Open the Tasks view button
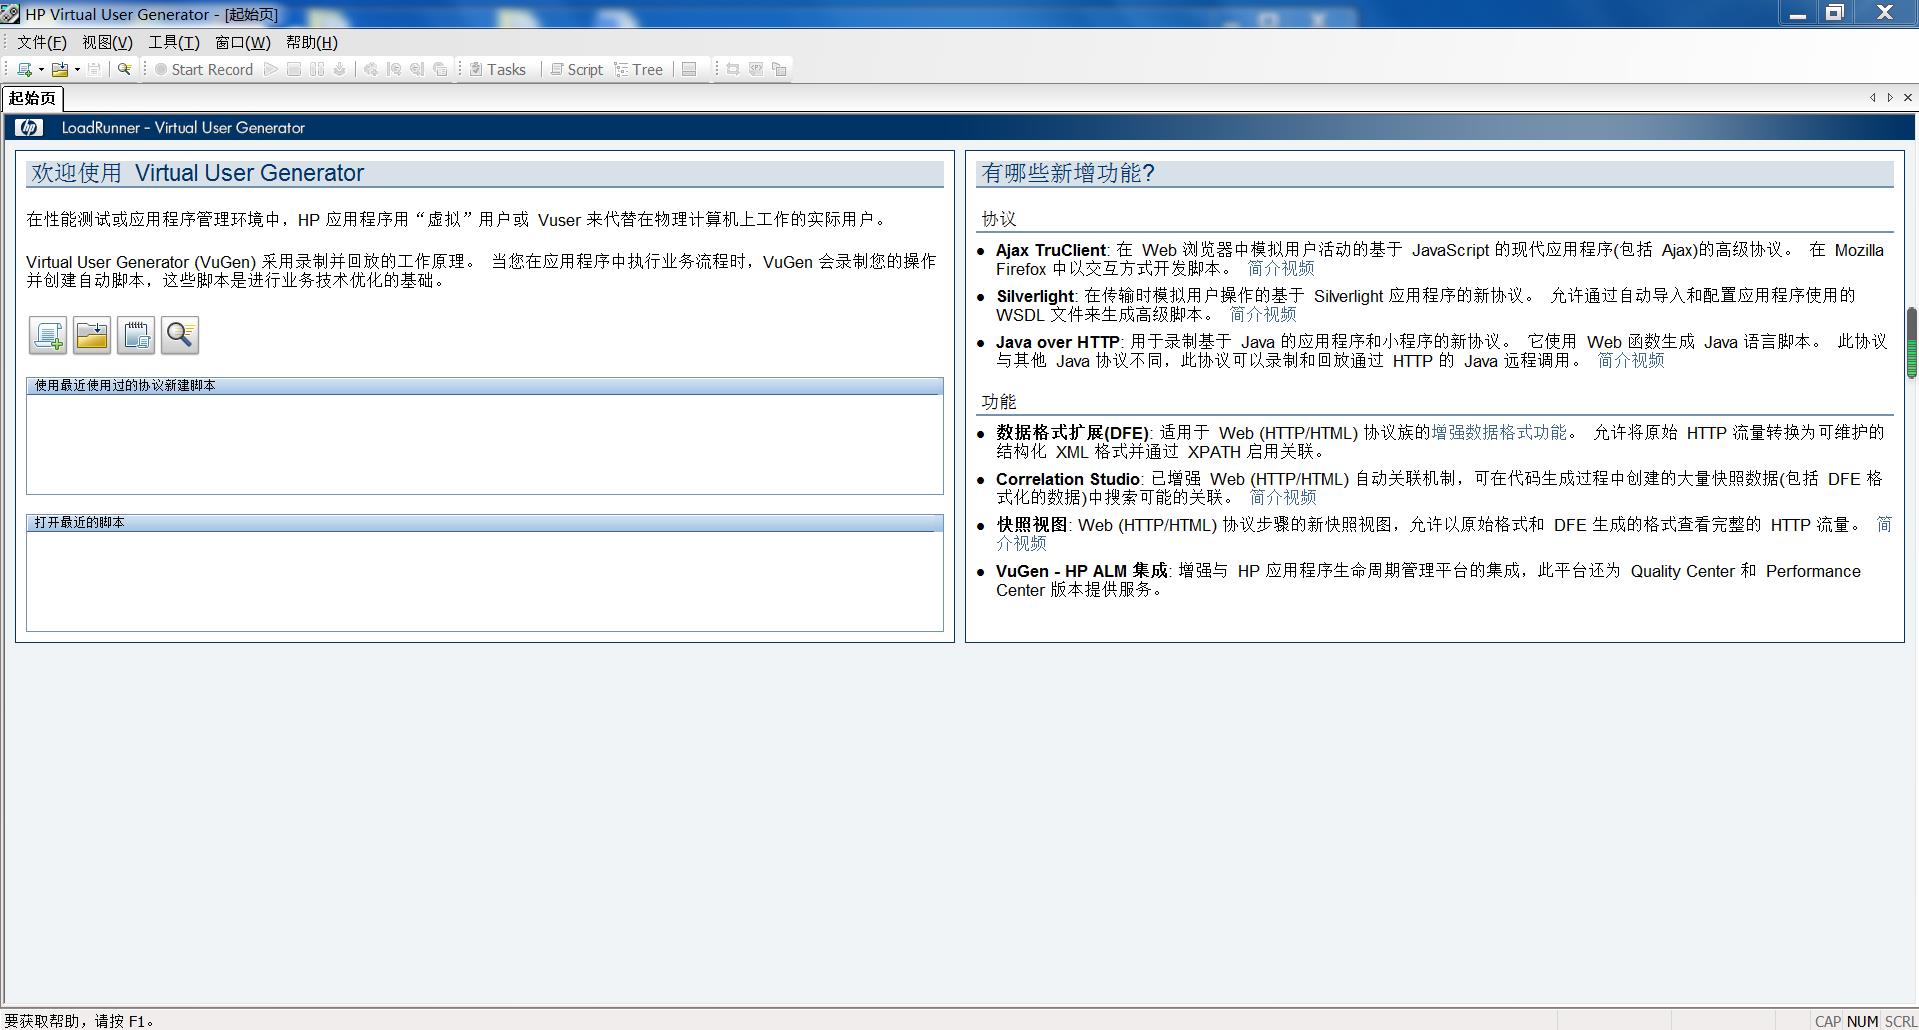1919x1030 pixels. 498,69
